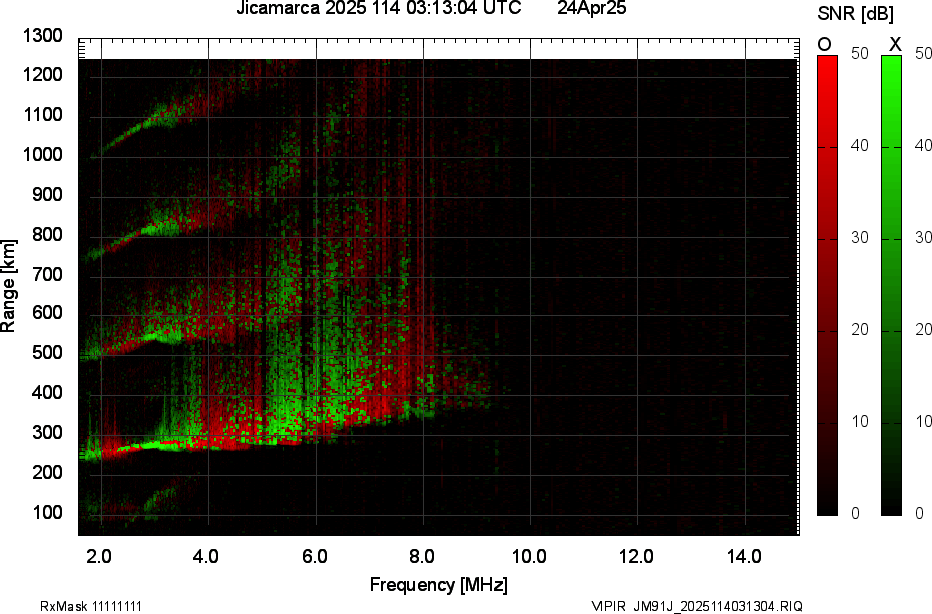Screen dimensions: 932x614
Task: Click the green X-mode SNR color bar
Action: [x=891, y=285]
